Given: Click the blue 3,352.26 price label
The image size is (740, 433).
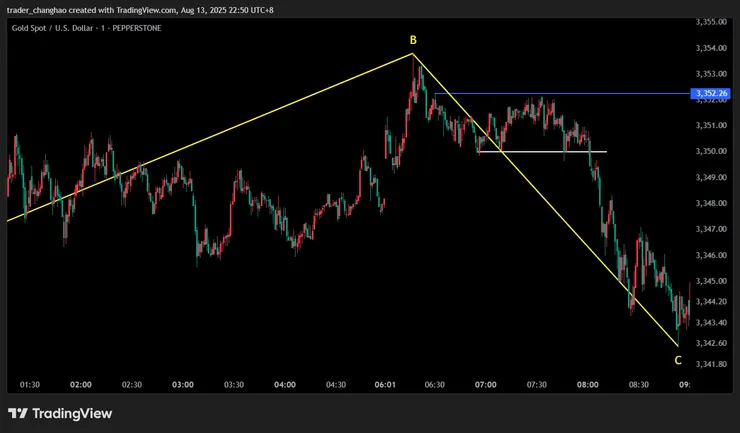Looking at the screenshot, I should (x=710, y=93).
